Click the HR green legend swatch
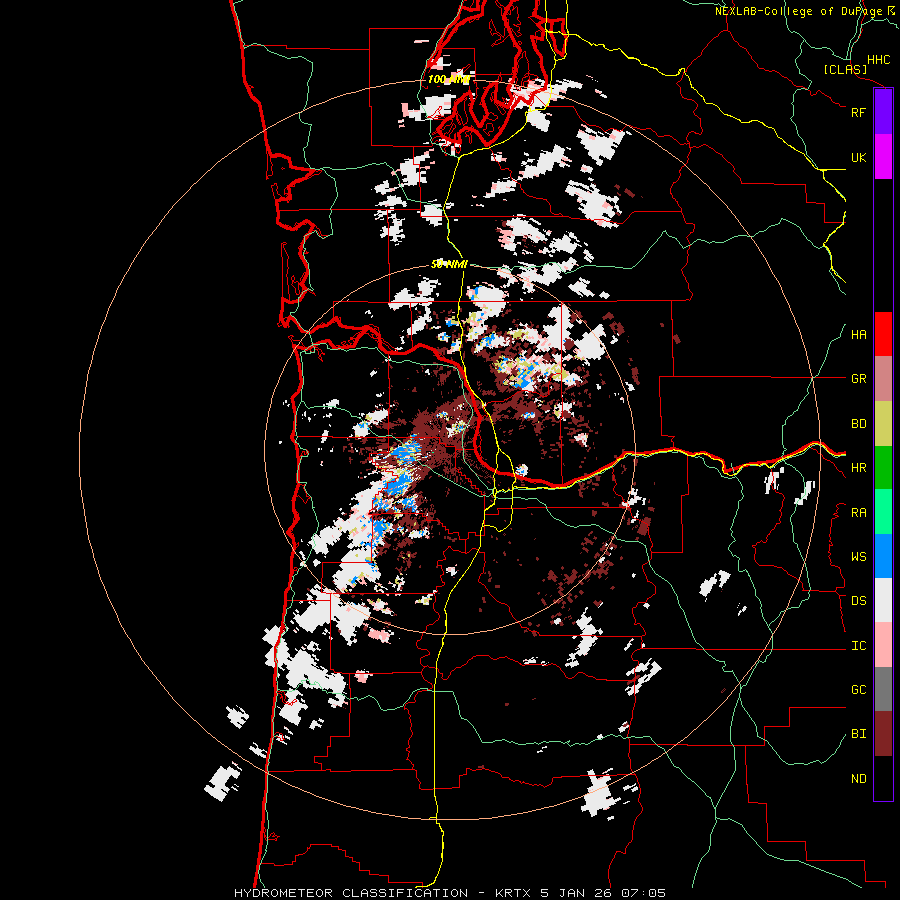Screen dimensions: 900x900 pos(883,468)
